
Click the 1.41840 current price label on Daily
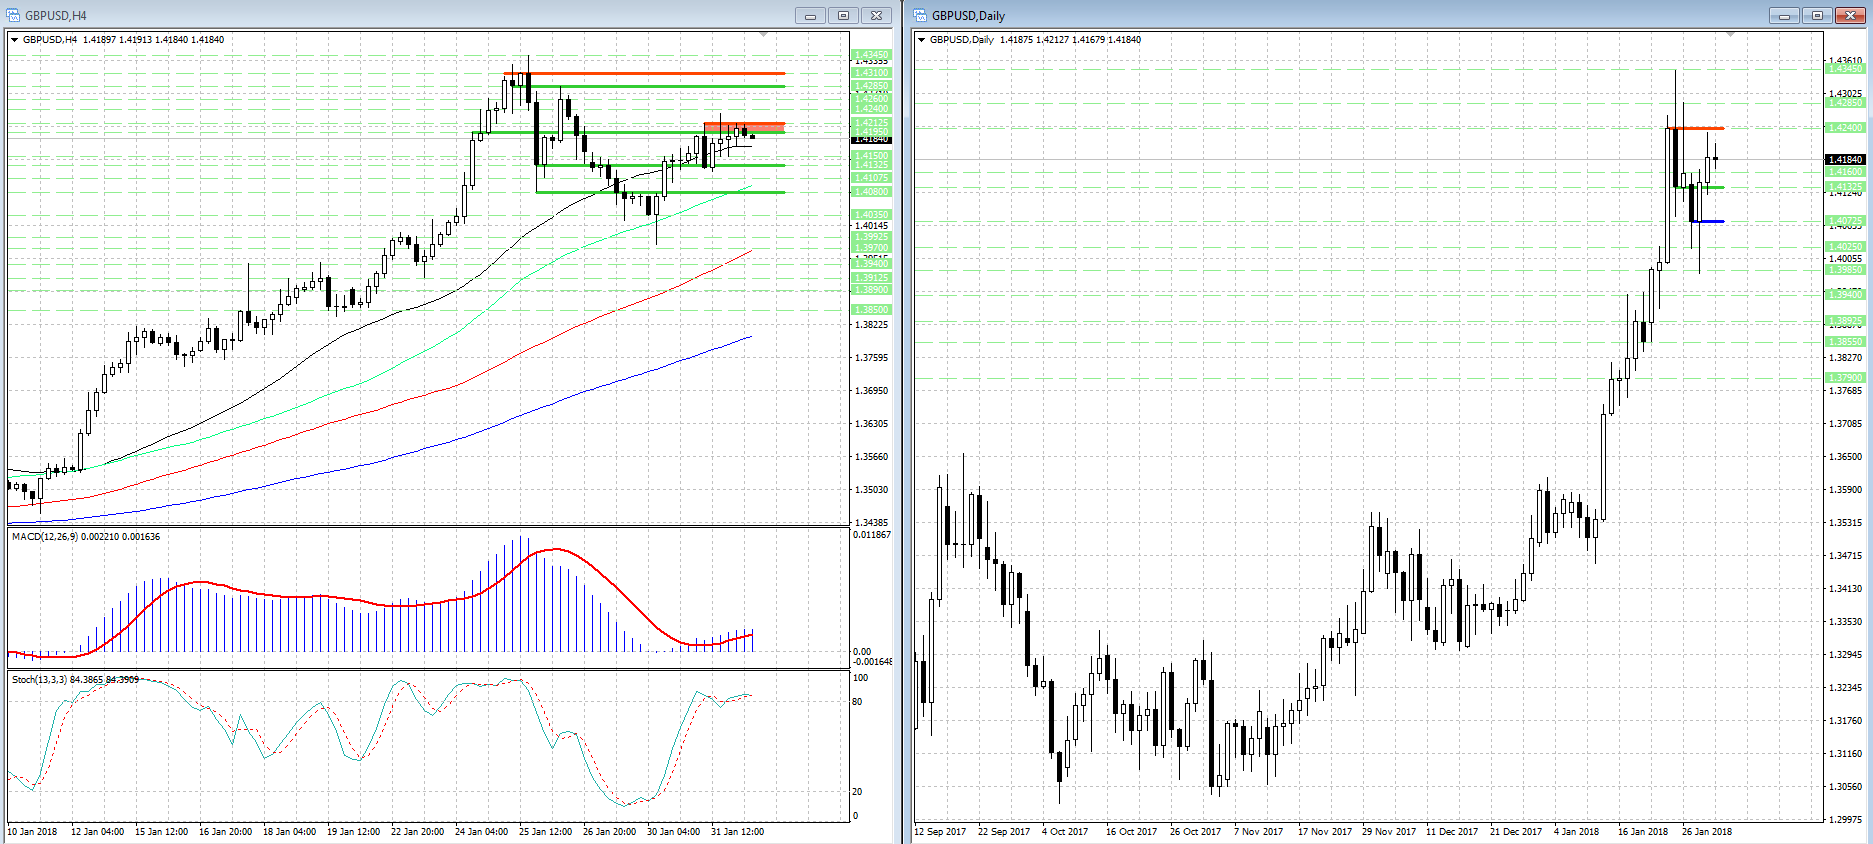1845,160
